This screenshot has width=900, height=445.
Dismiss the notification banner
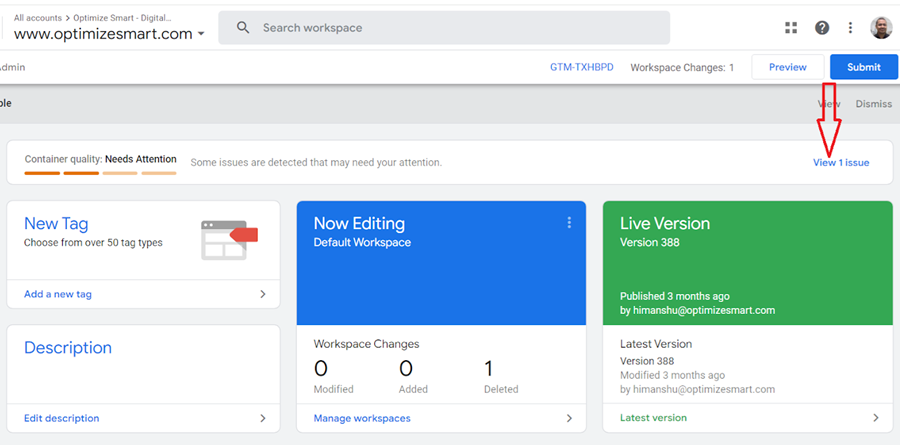pyautogui.click(x=873, y=104)
